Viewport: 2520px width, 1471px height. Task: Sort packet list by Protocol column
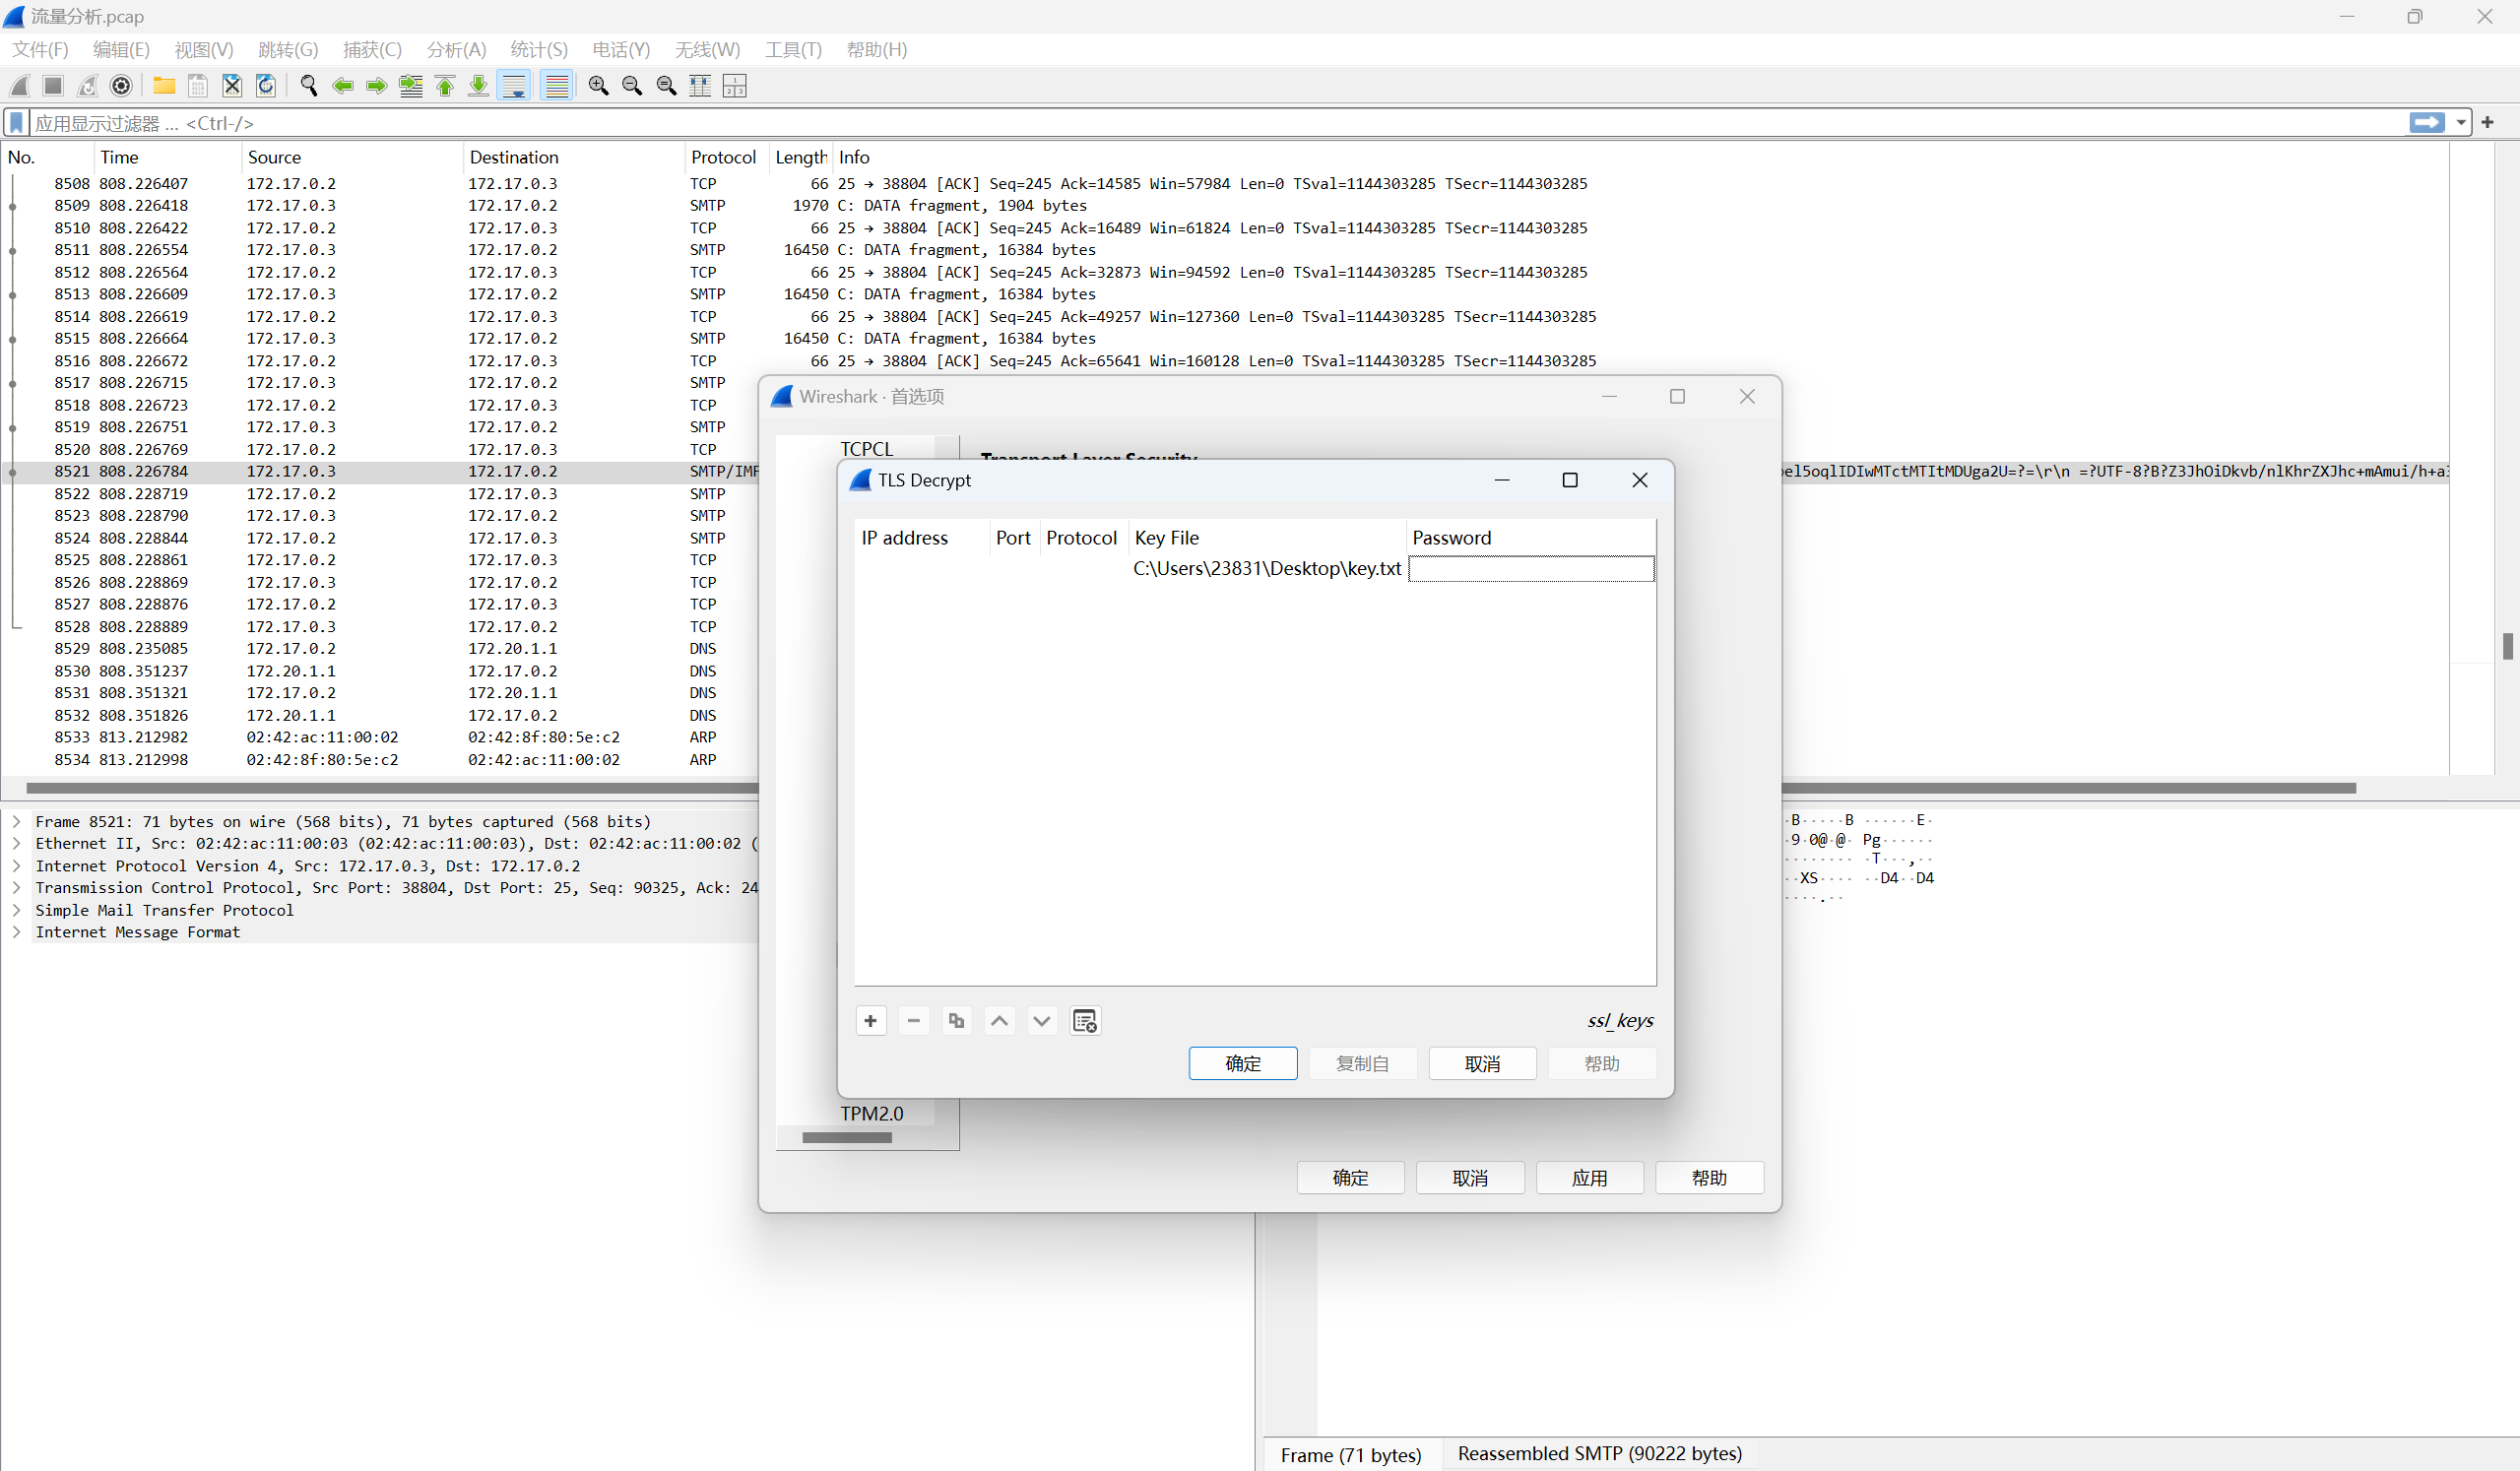[x=724, y=157]
